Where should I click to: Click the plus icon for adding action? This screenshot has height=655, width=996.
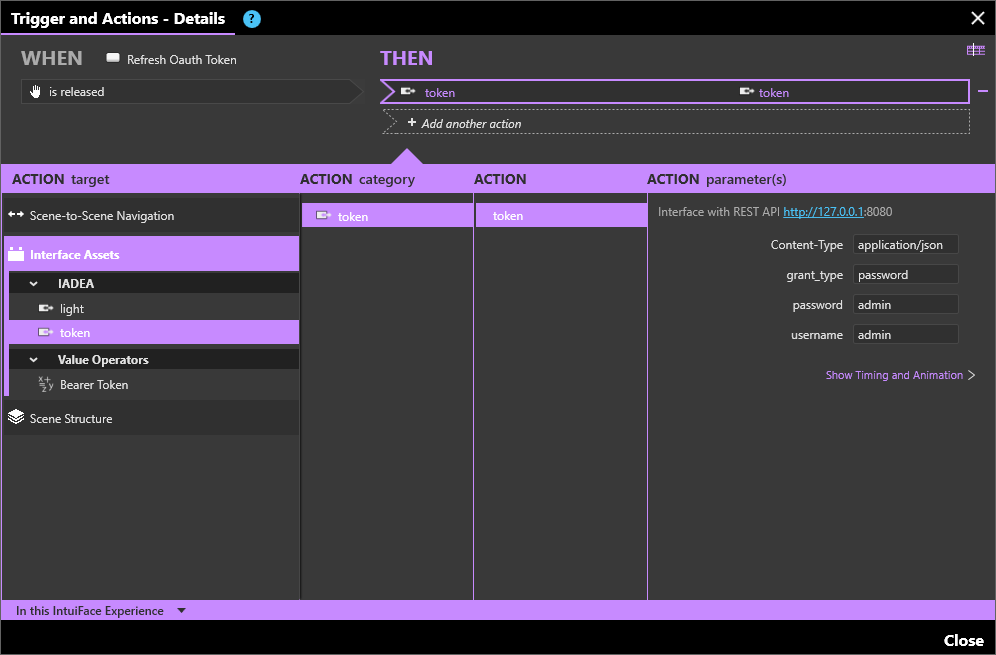[x=412, y=122]
